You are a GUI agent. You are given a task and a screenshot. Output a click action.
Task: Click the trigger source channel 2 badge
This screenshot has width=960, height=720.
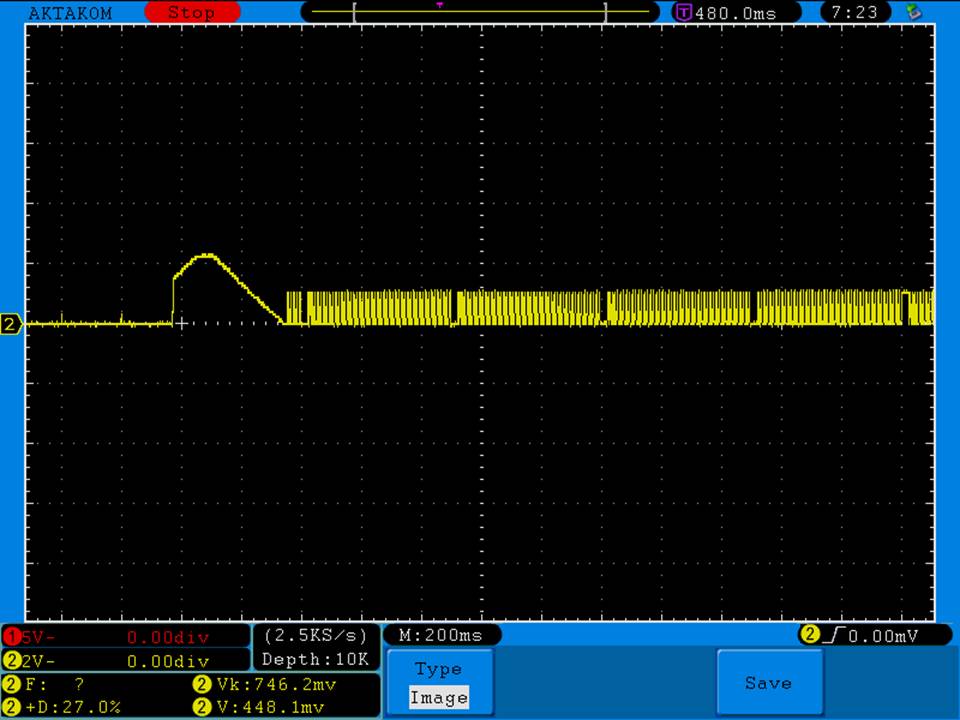(809, 635)
